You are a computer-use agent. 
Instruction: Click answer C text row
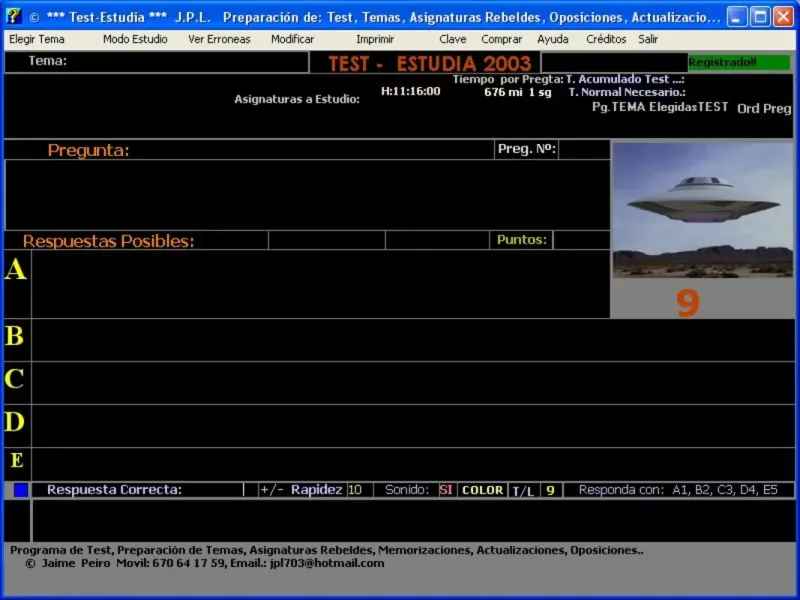click(413, 383)
